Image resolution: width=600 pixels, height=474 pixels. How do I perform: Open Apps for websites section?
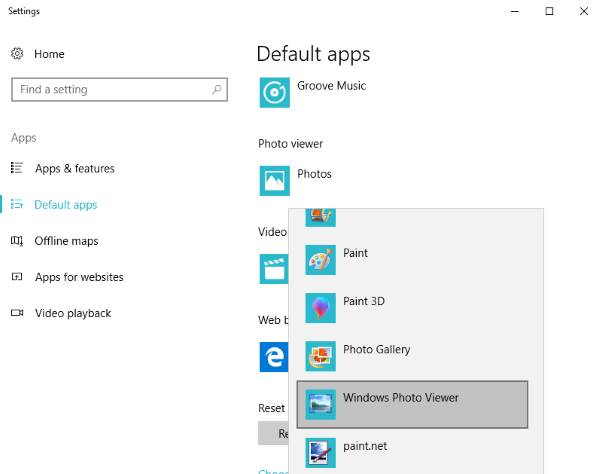click(79, 277)
